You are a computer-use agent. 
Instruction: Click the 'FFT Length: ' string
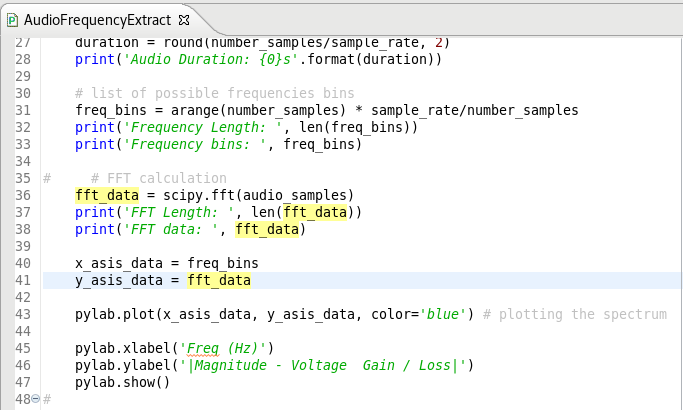tap(179, 212)
